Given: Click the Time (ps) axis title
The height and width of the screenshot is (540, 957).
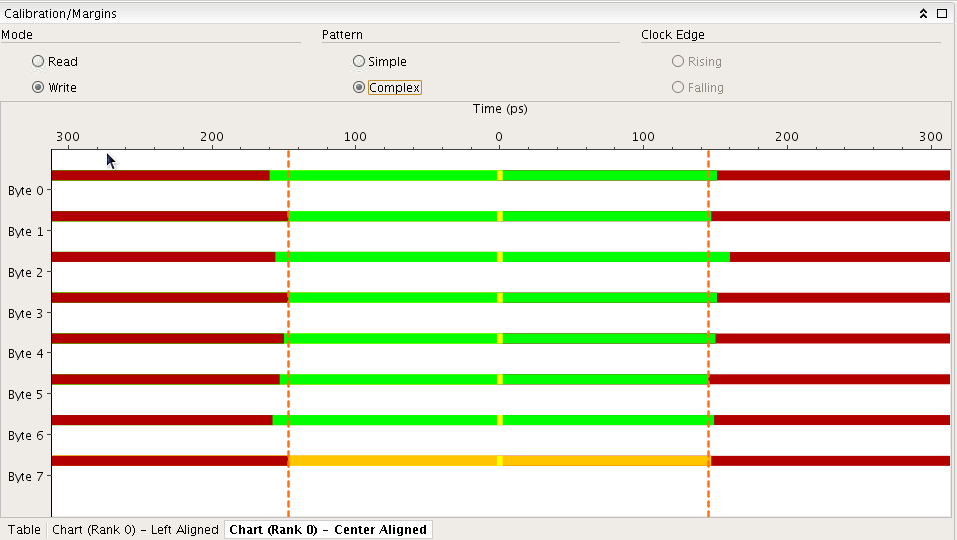Looking at the screenshot, I should coord(500,108).
